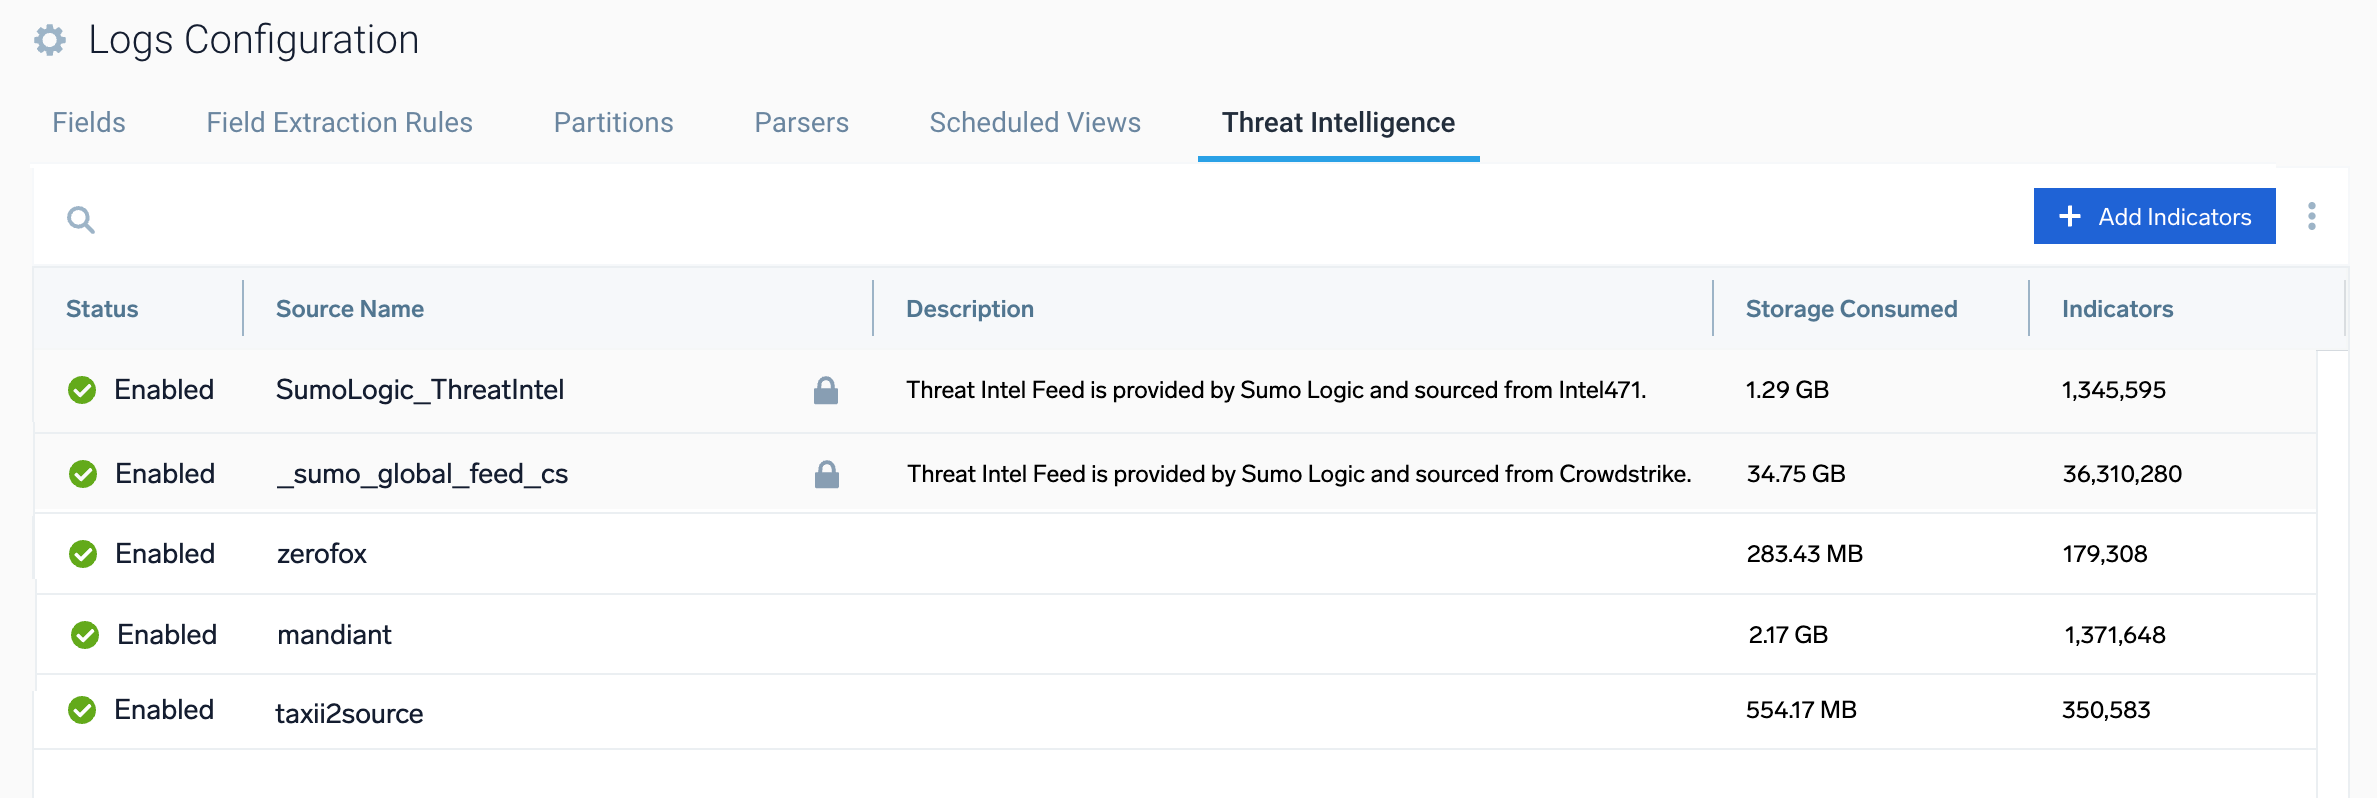Click green enabled checkmark for zerofox

pyautogui.click(x=83, y=554)
